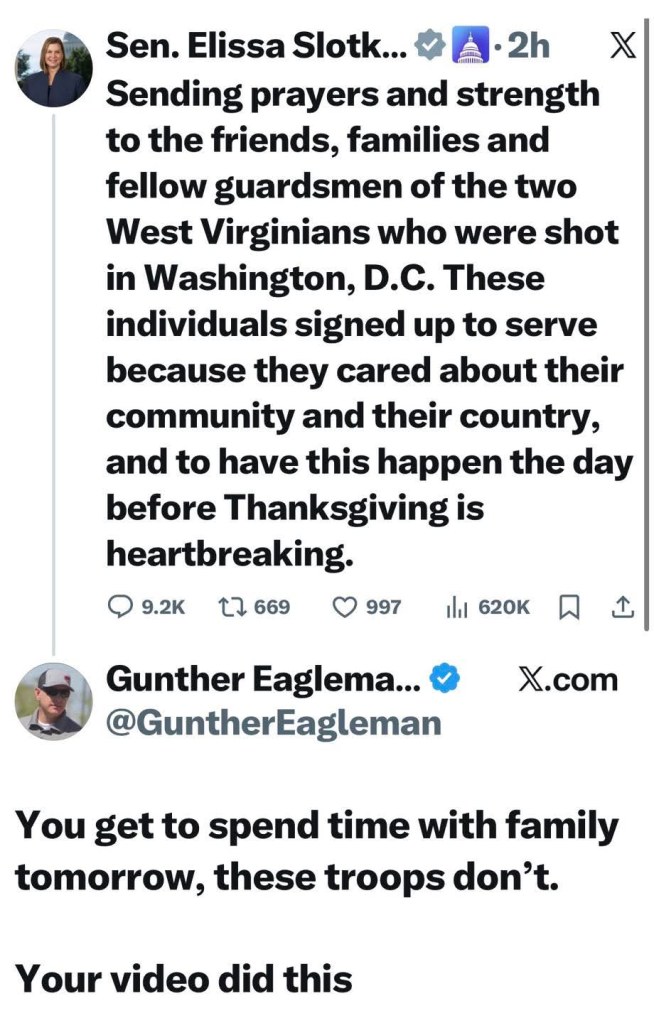Click the Capitol government badge icon
This screenshot has height=1023, width=654.
pyautogui.click(x=466, y=46)
